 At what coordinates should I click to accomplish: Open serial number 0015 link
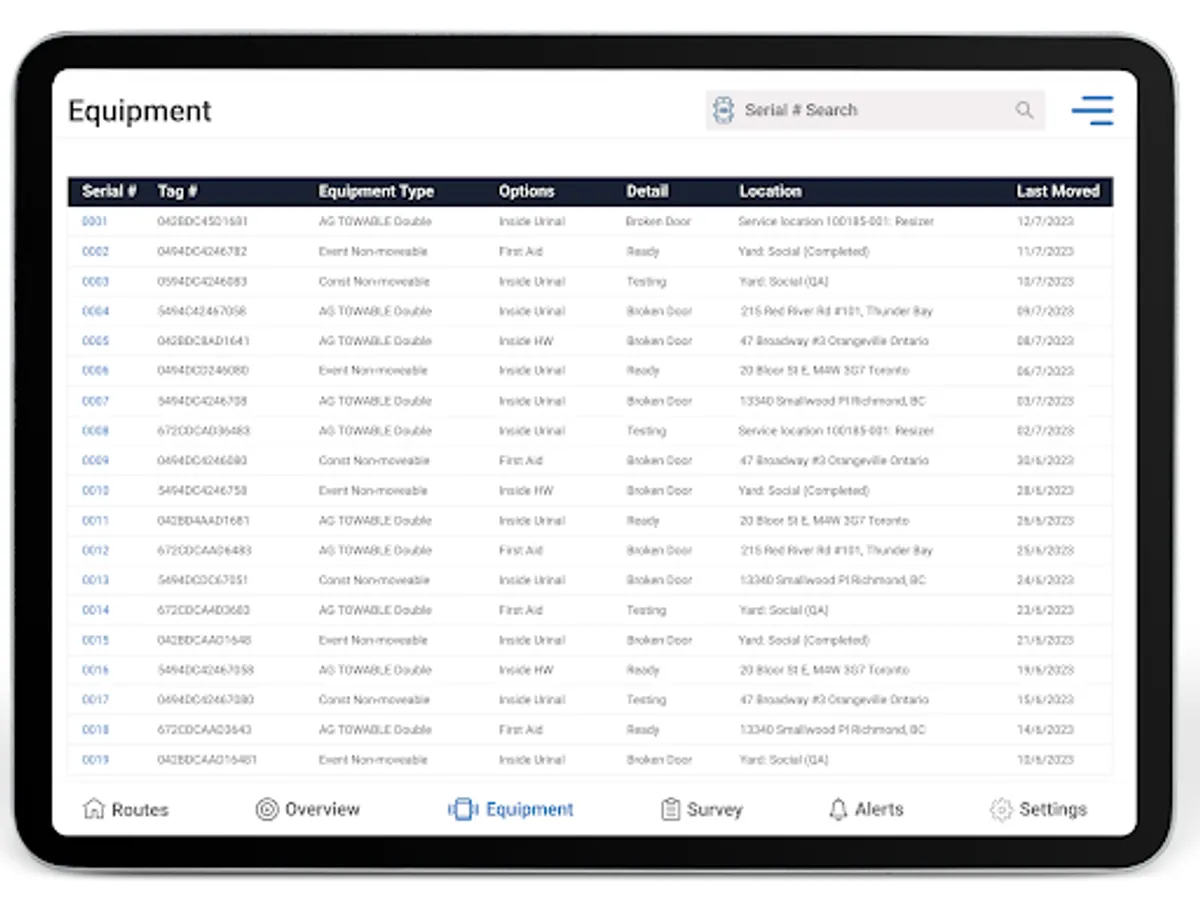[95, 640]
